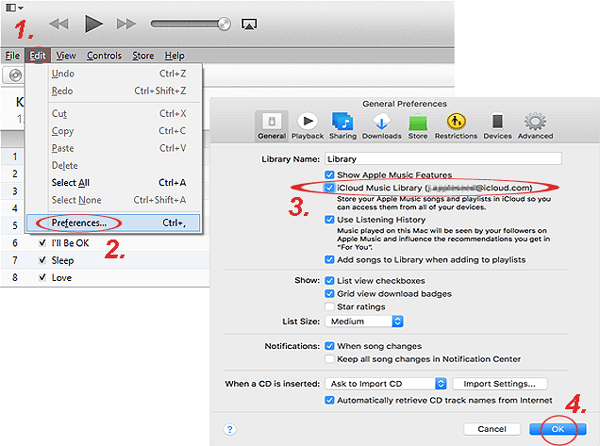This screenshot has width=600, height=446.
Task: Open the Restrictions preferences tab
Action: (456, 126)
